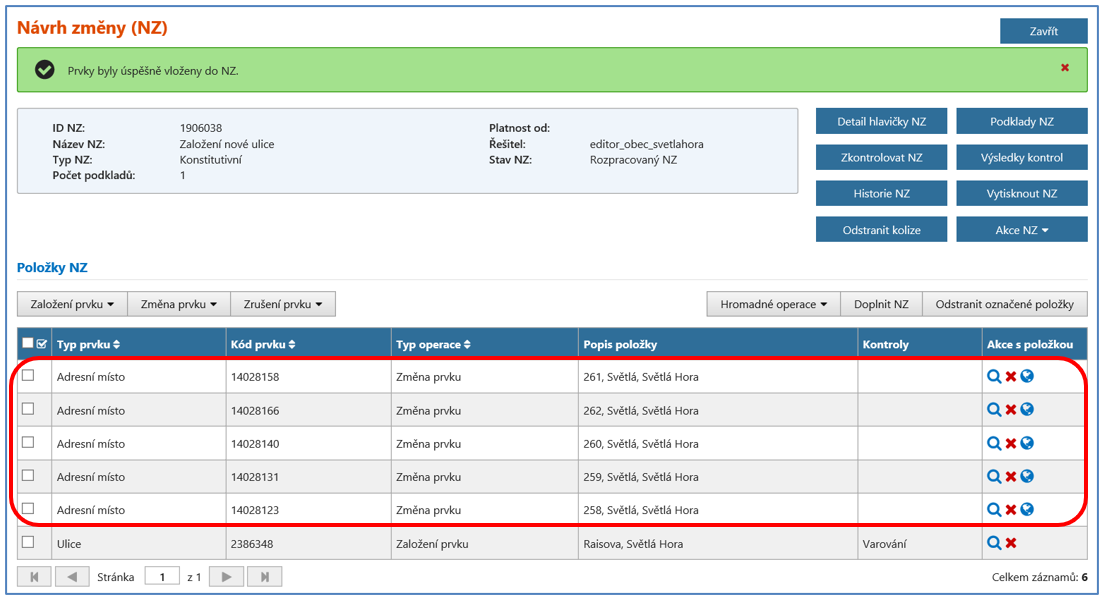Open the Hromadné operace dropdown

(773, 304)
